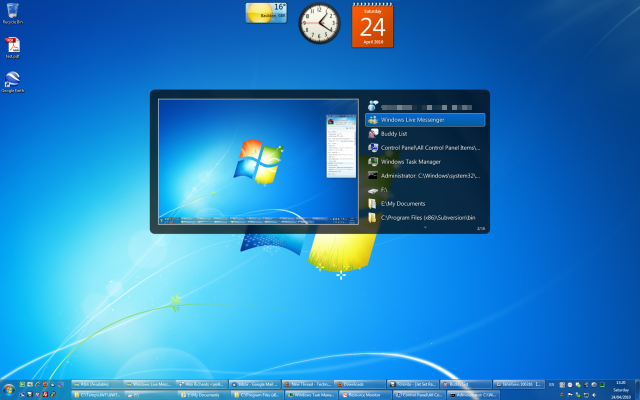This screenshot has width=640, height=400.
Task: Open the taskbar clock showing Saturday
Action: click(621, 390)
